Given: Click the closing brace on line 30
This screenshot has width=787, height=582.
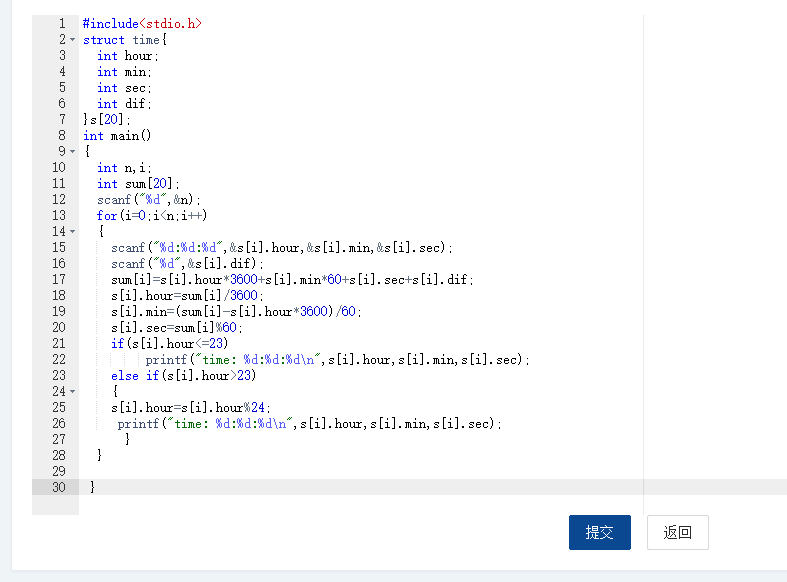Looking at the screenshot, I should click(x=92, y=487).
